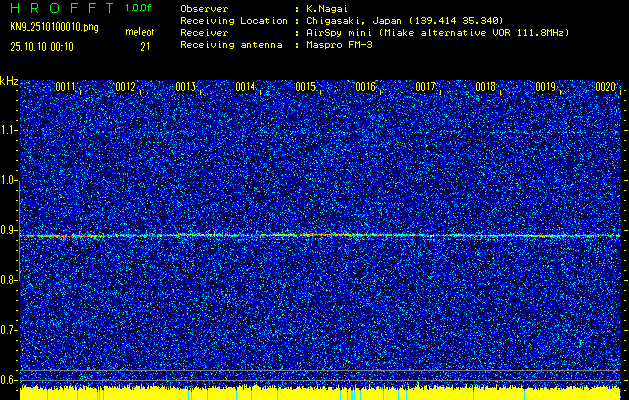Click the 1.1 frequency axis label
This screenshot has height=400, width=629.
click(9, 130)
